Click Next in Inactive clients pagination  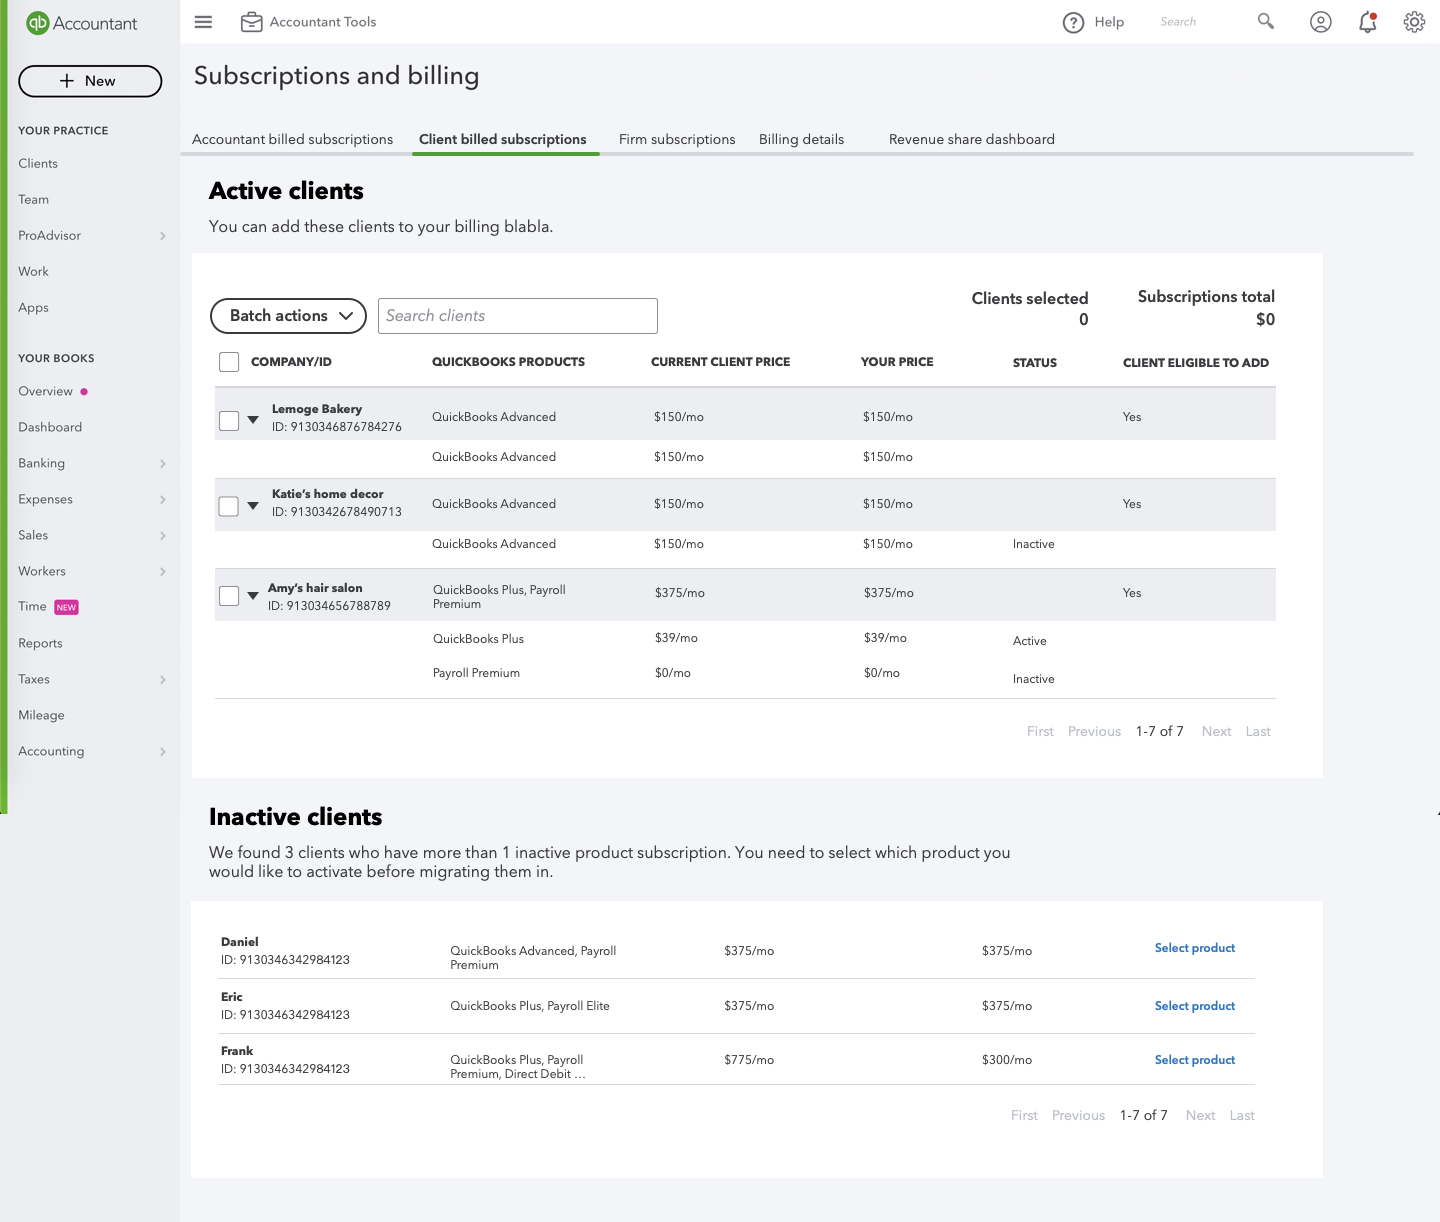pyautogui.click(x=1200, y=1116)
